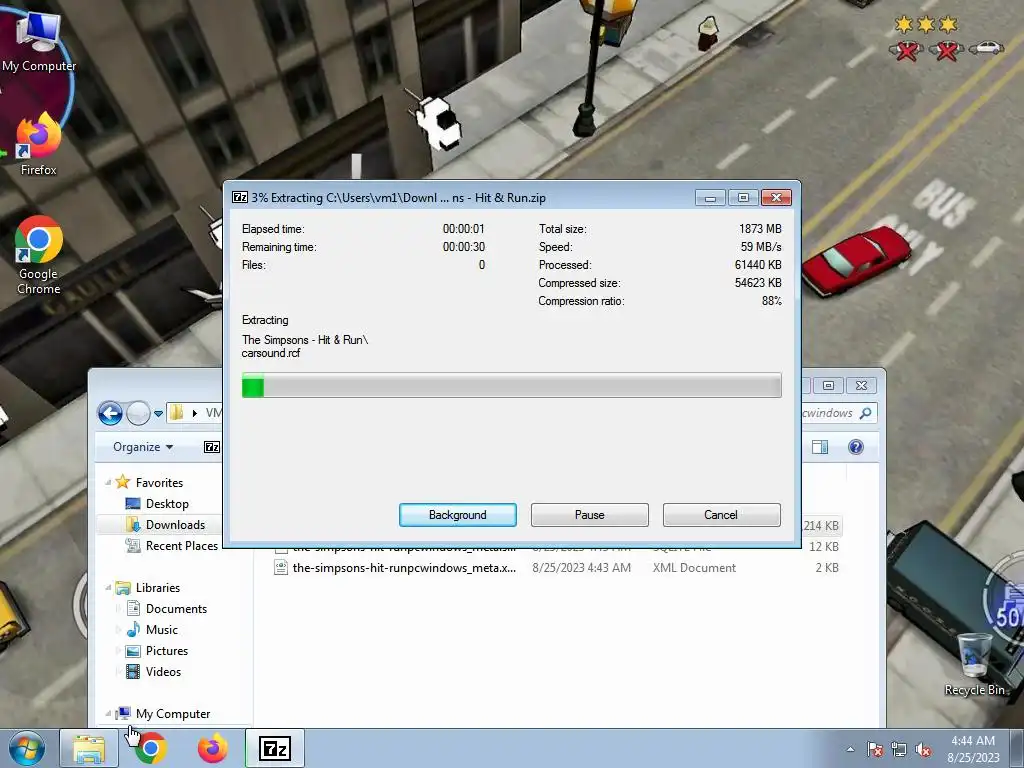Open the volume tray icon
Viewport: 1024px width, 768px height.
923,749
